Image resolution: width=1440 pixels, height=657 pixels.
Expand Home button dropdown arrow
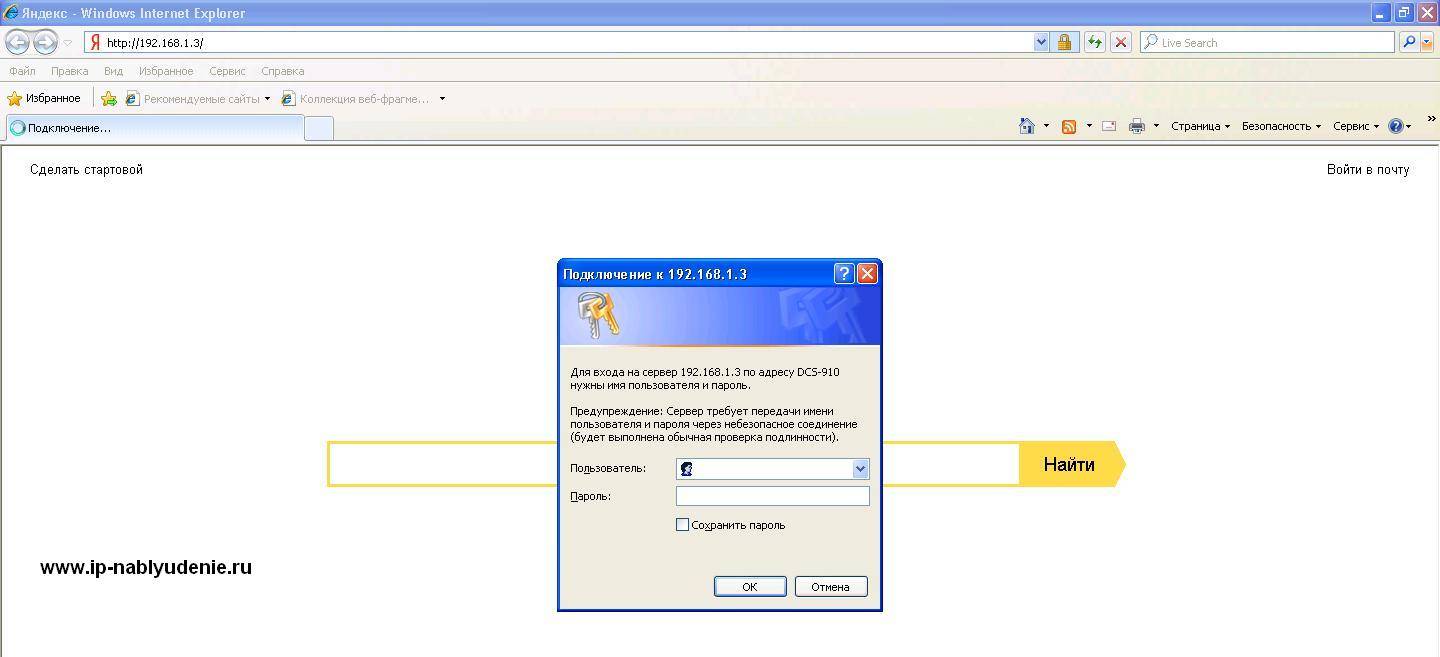point(1046,126)
